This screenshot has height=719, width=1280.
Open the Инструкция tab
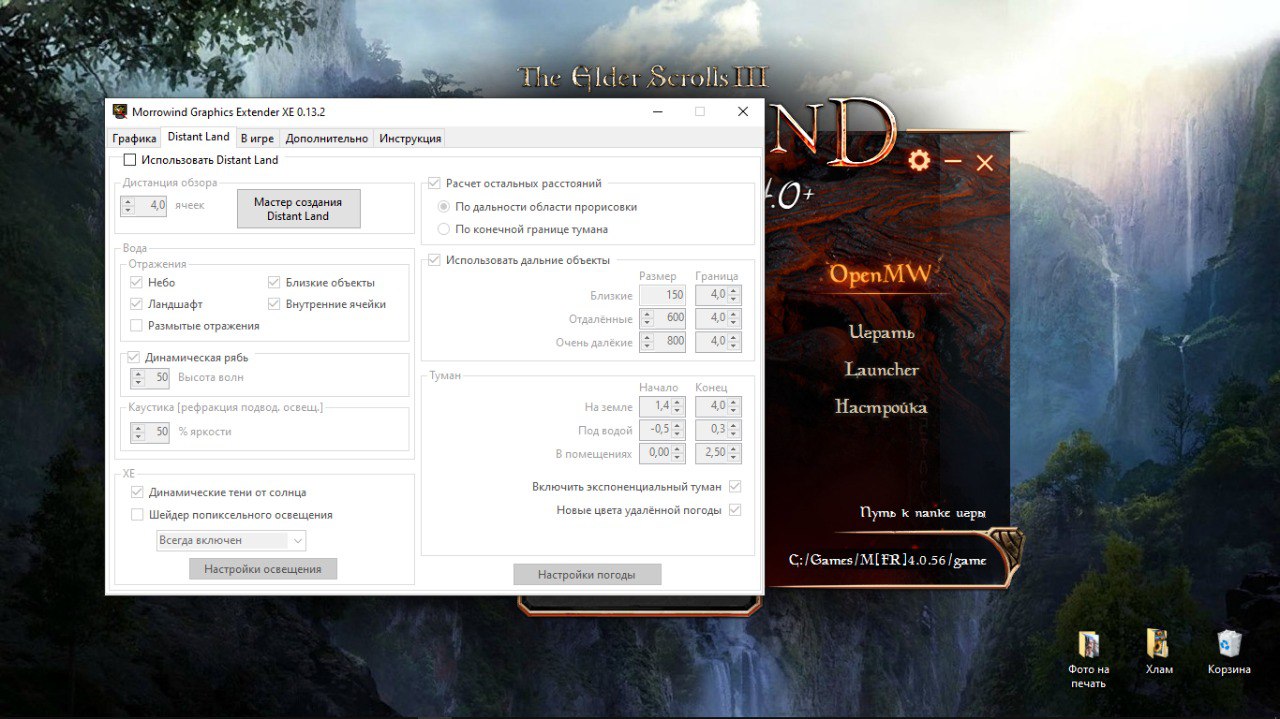tap(410, 138)
